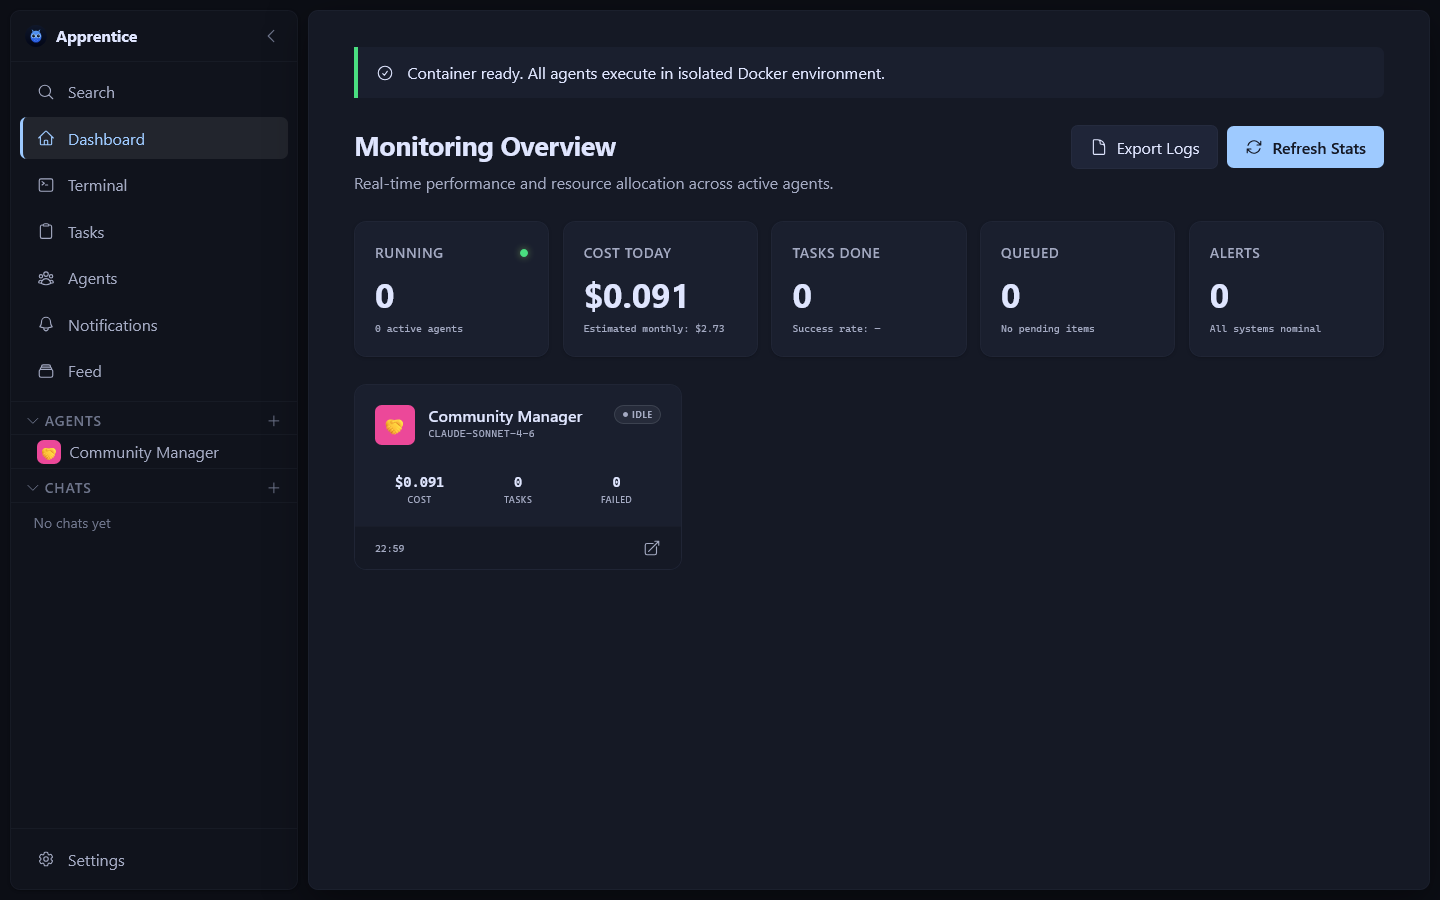The image size is (1440, 900).
Task: Open the Community Manager card title
Action: [x=505, y=416]
